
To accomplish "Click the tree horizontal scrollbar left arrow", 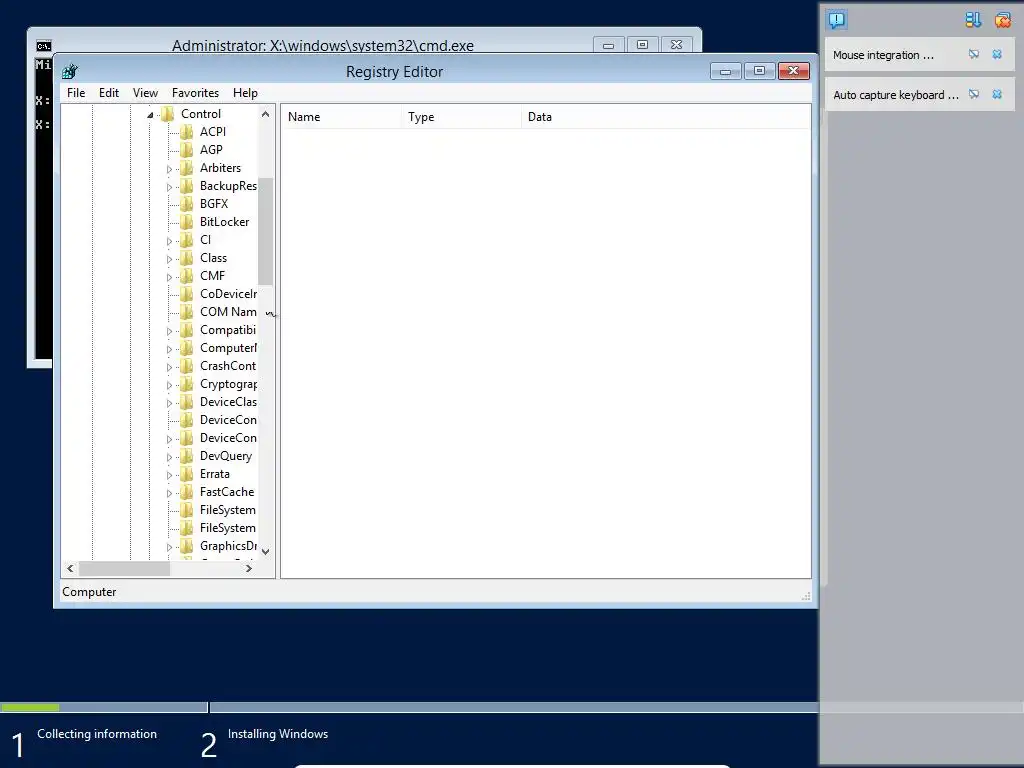I will click(x=71, y=569).
